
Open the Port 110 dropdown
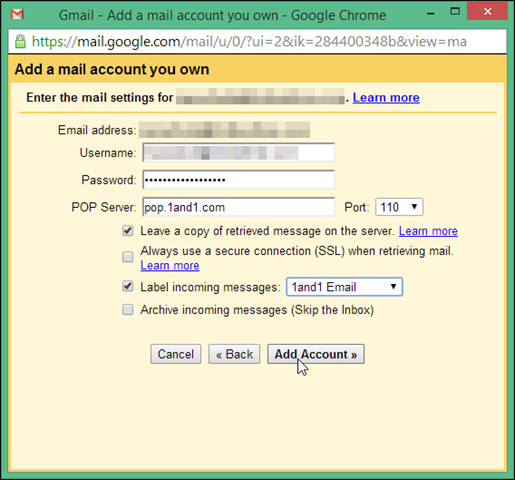tap(399, 207)
